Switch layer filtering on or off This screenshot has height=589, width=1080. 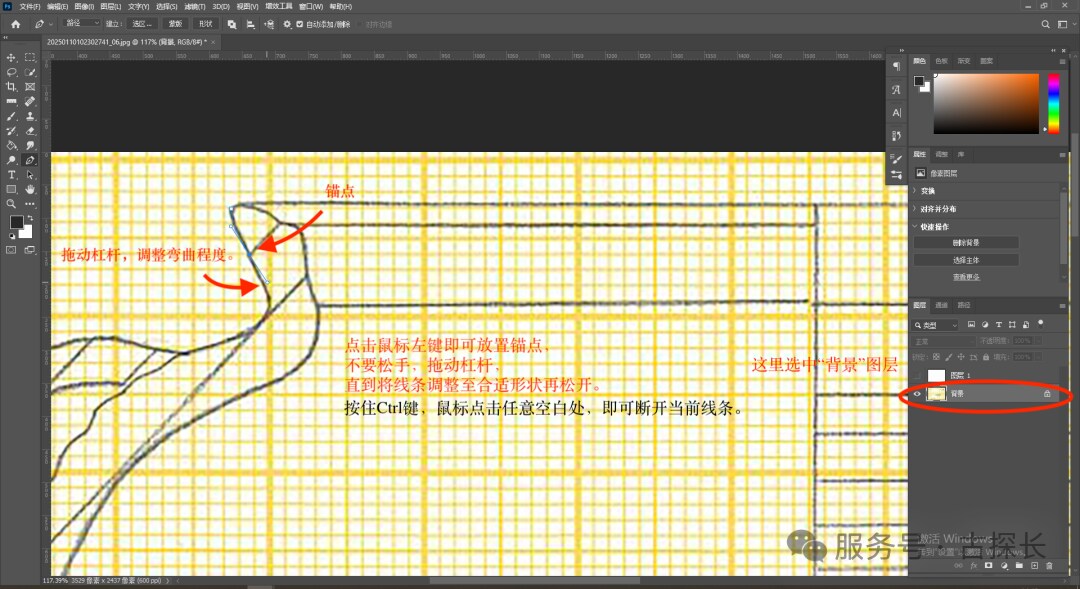click(x=1041, y=322)
